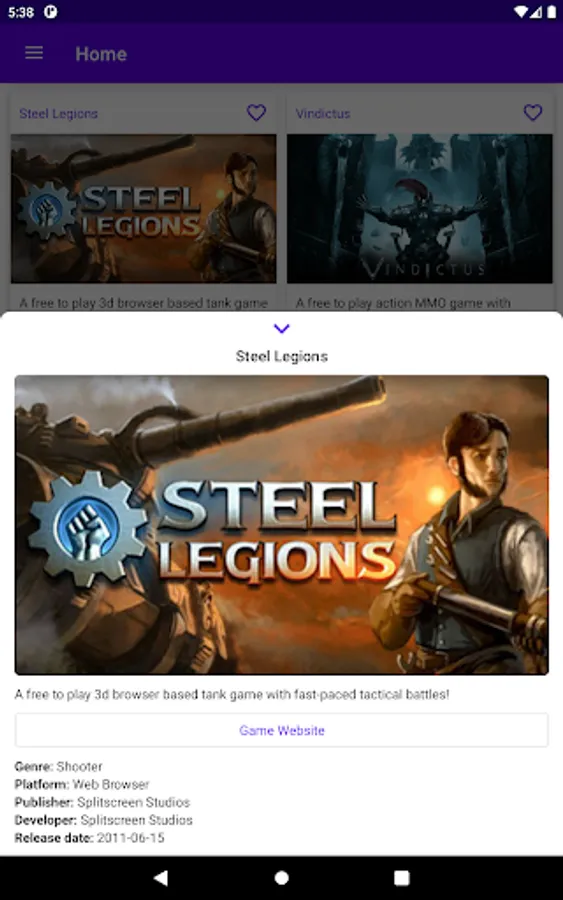Tap the Wi-Fi status icon
Image resolution: width=563 pixels, height=900 pixels.
[x=520, y=12]
